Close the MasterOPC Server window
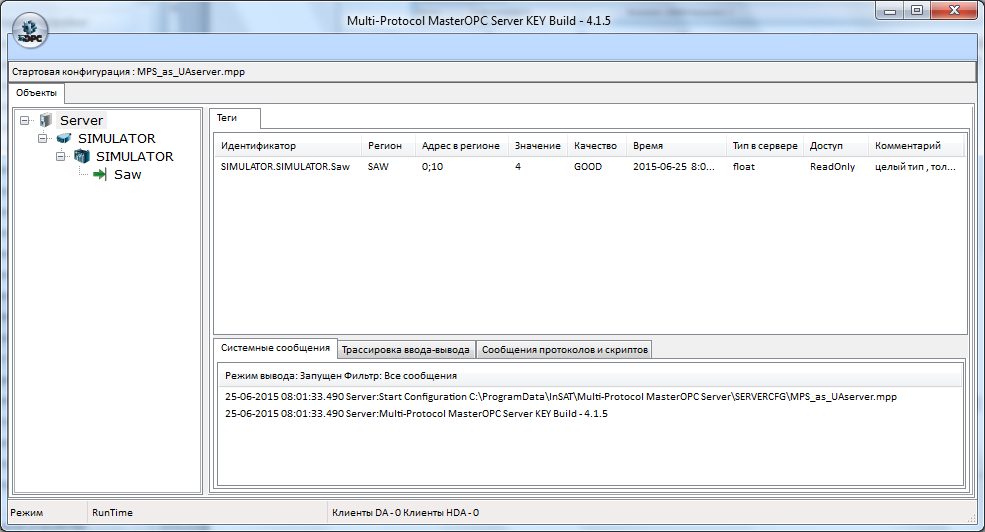The width and height of the screenshot is (985, 532). pos(954,11)
